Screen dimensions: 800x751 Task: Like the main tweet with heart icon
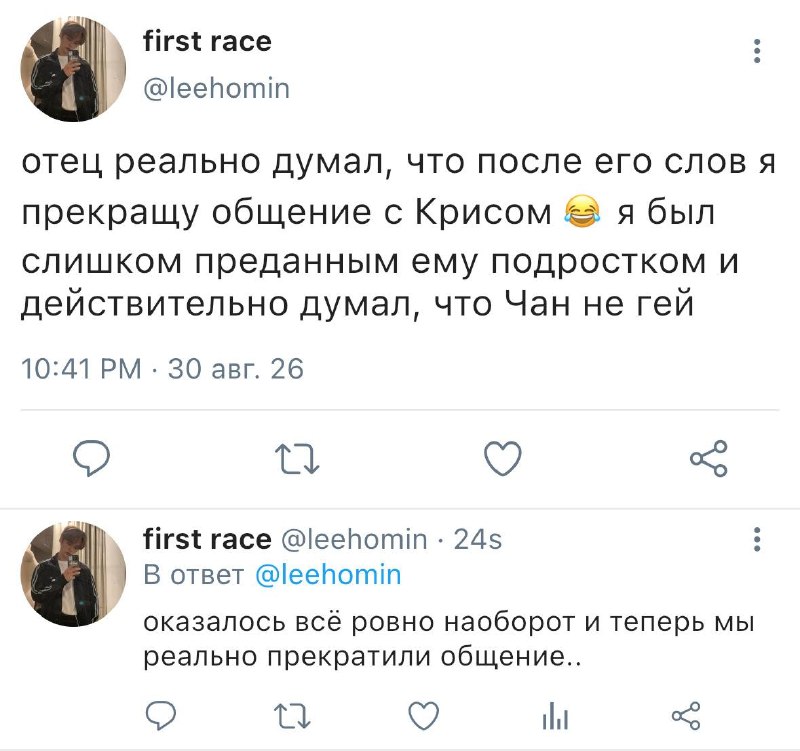503,458
